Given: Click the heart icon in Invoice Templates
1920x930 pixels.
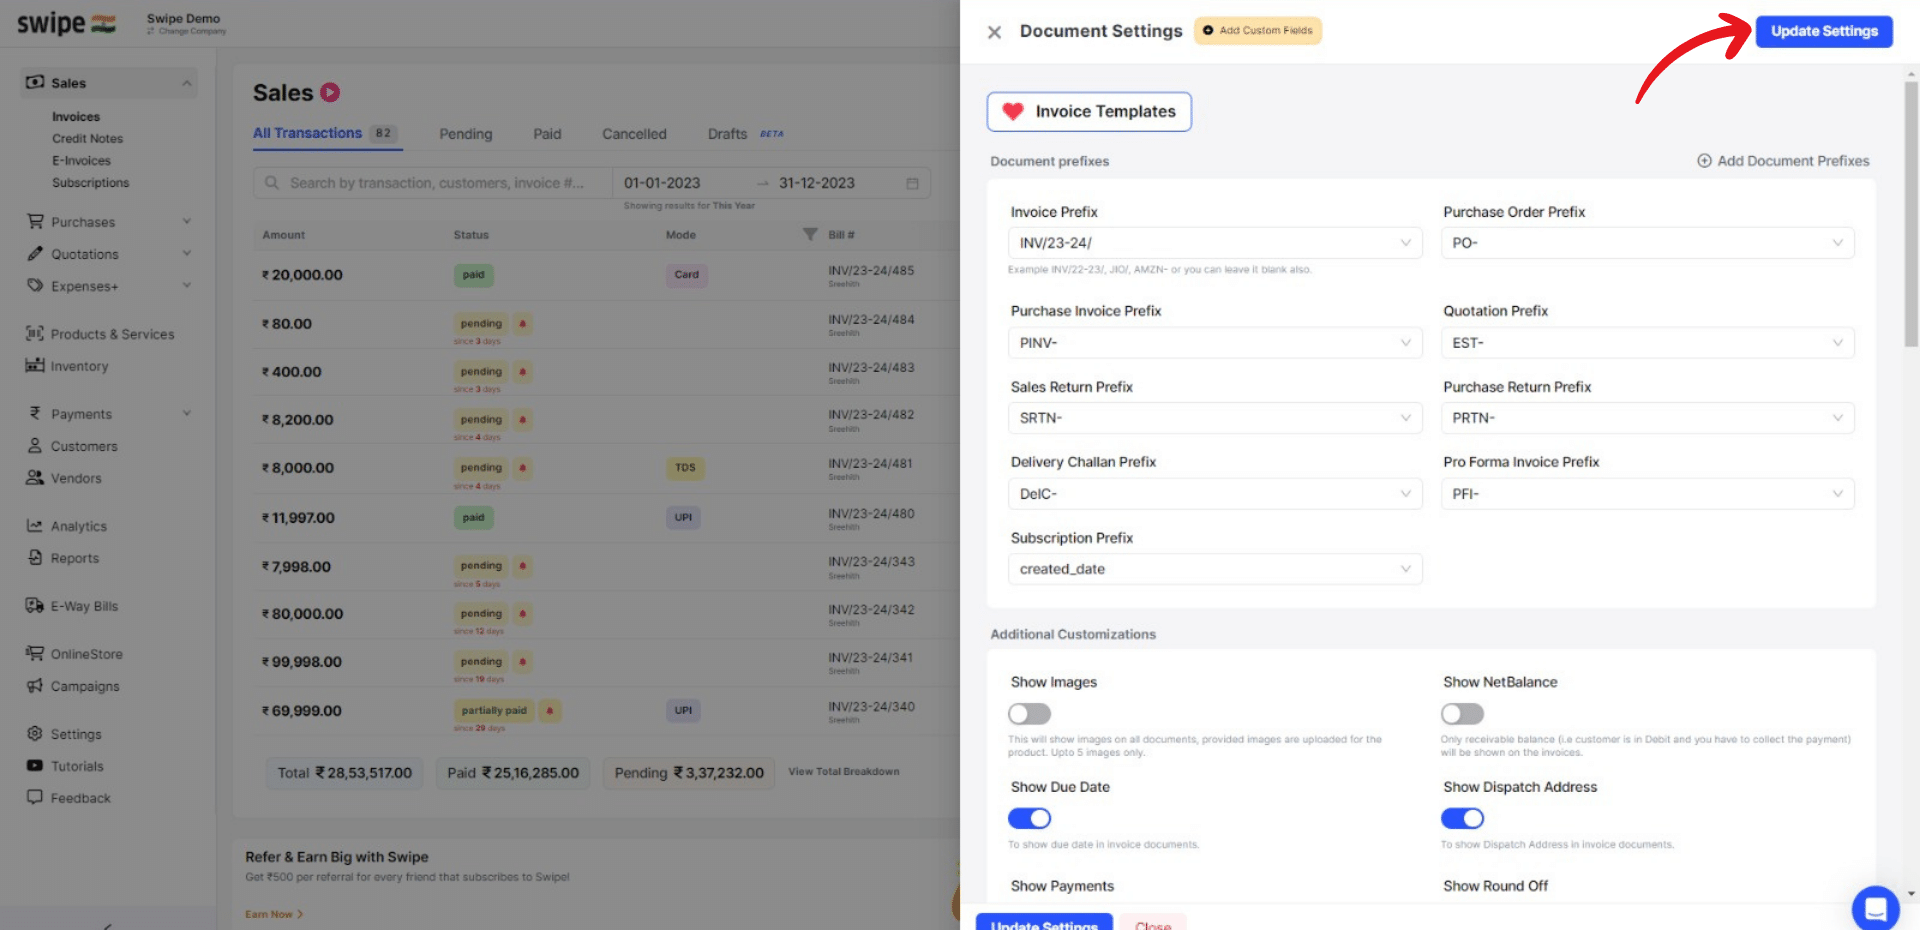Looking at the screenshot, I should point(1013,112).
